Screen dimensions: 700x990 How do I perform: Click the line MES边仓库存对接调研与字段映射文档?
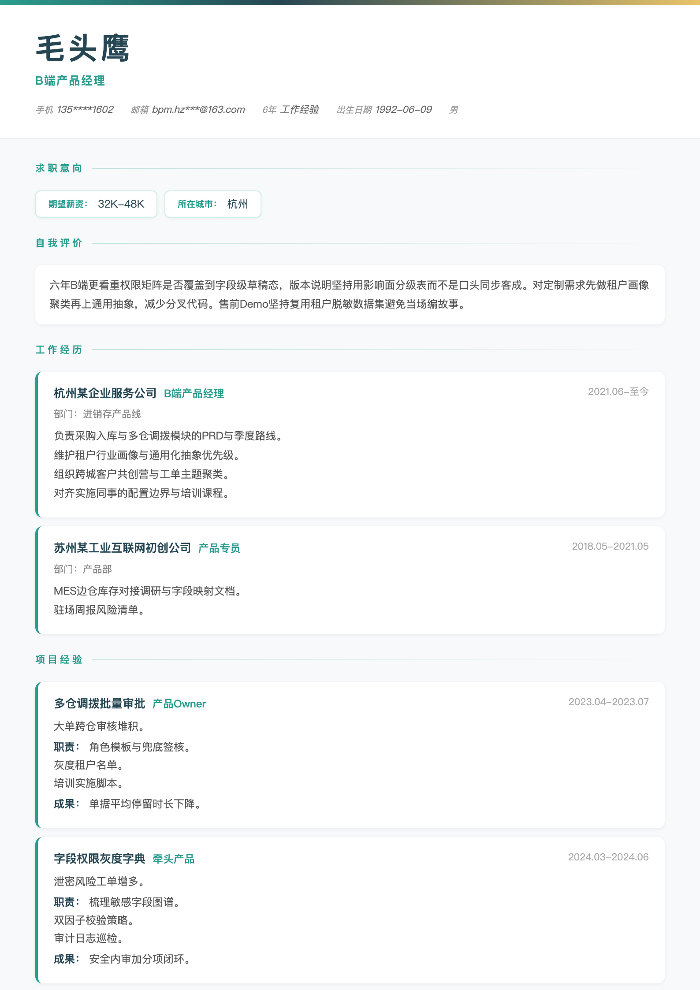(148, 592)
